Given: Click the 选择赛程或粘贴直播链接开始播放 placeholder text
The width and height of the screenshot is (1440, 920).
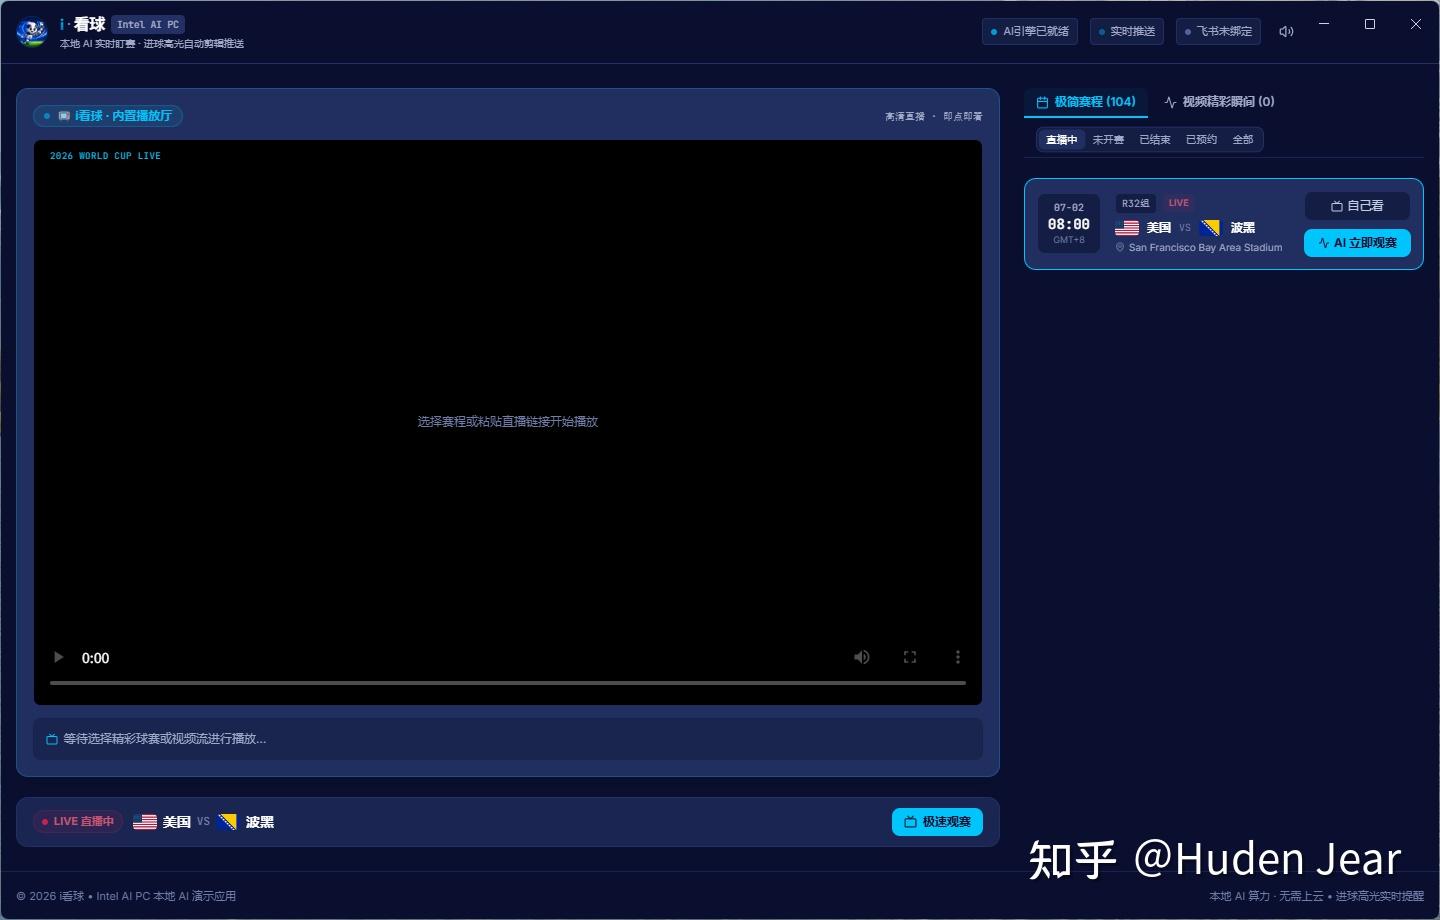Looking at the screenshot, I should (x=508, y=422).
